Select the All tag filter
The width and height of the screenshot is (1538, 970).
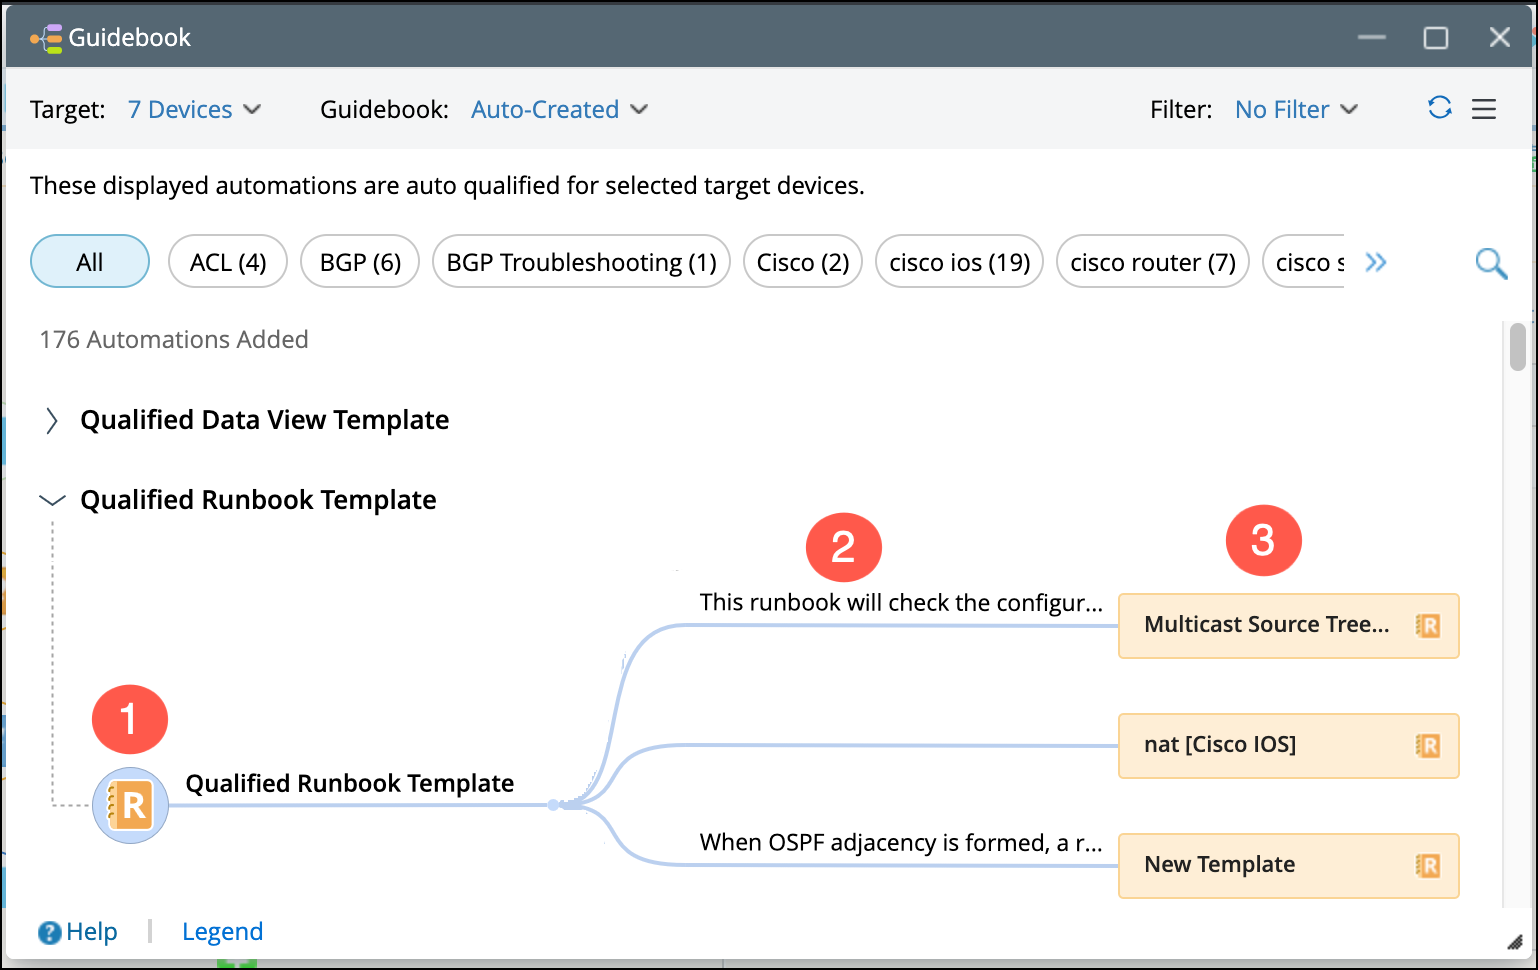tap(90, 262)
